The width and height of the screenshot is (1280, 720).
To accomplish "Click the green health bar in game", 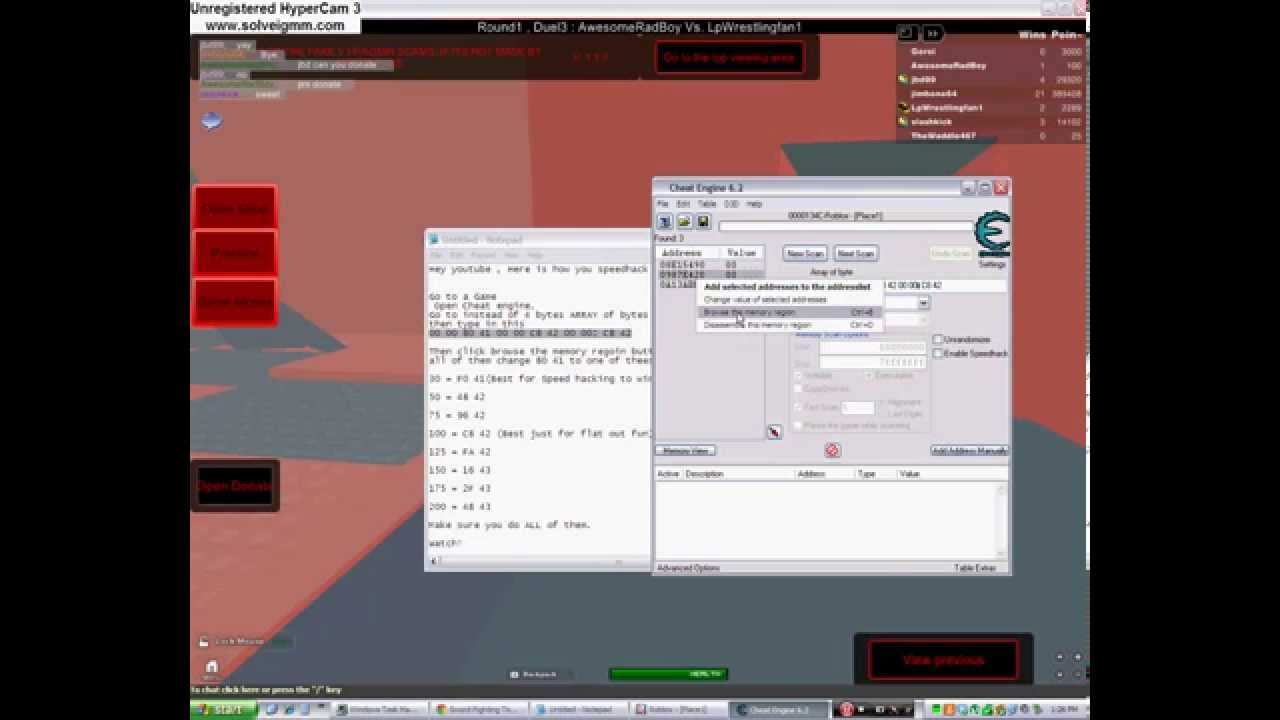I will click(667, 674).
